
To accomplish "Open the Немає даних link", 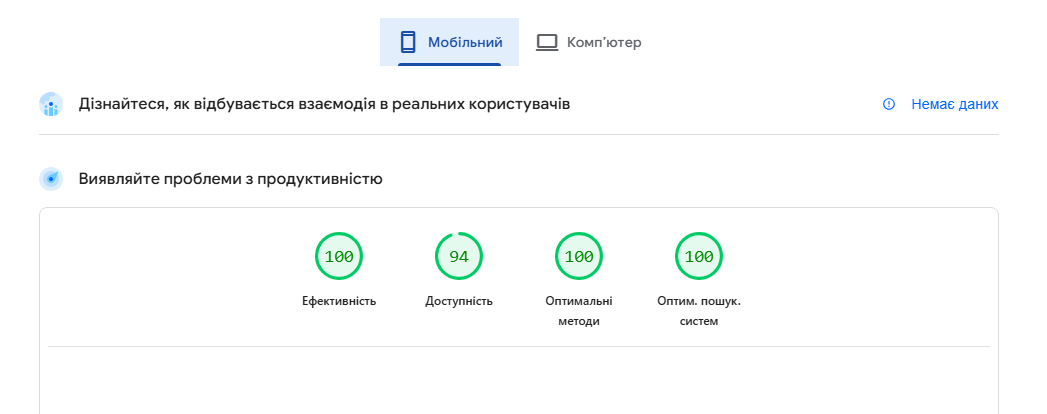I will pos(954,104).
